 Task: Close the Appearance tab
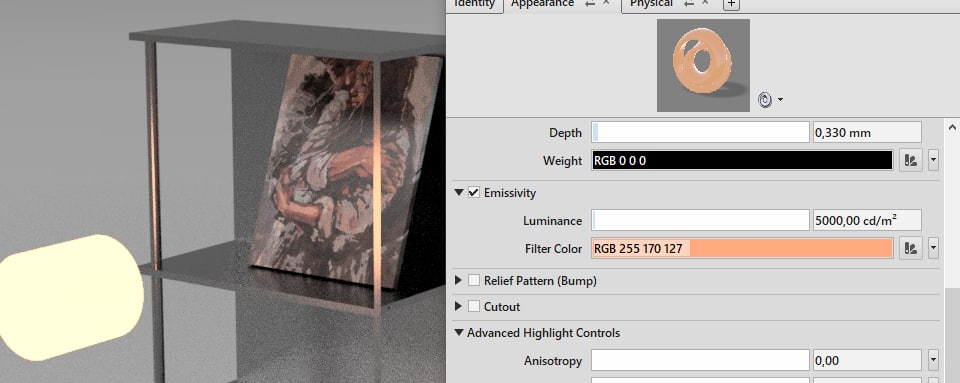pyautogui.click(x=606, y=3)
